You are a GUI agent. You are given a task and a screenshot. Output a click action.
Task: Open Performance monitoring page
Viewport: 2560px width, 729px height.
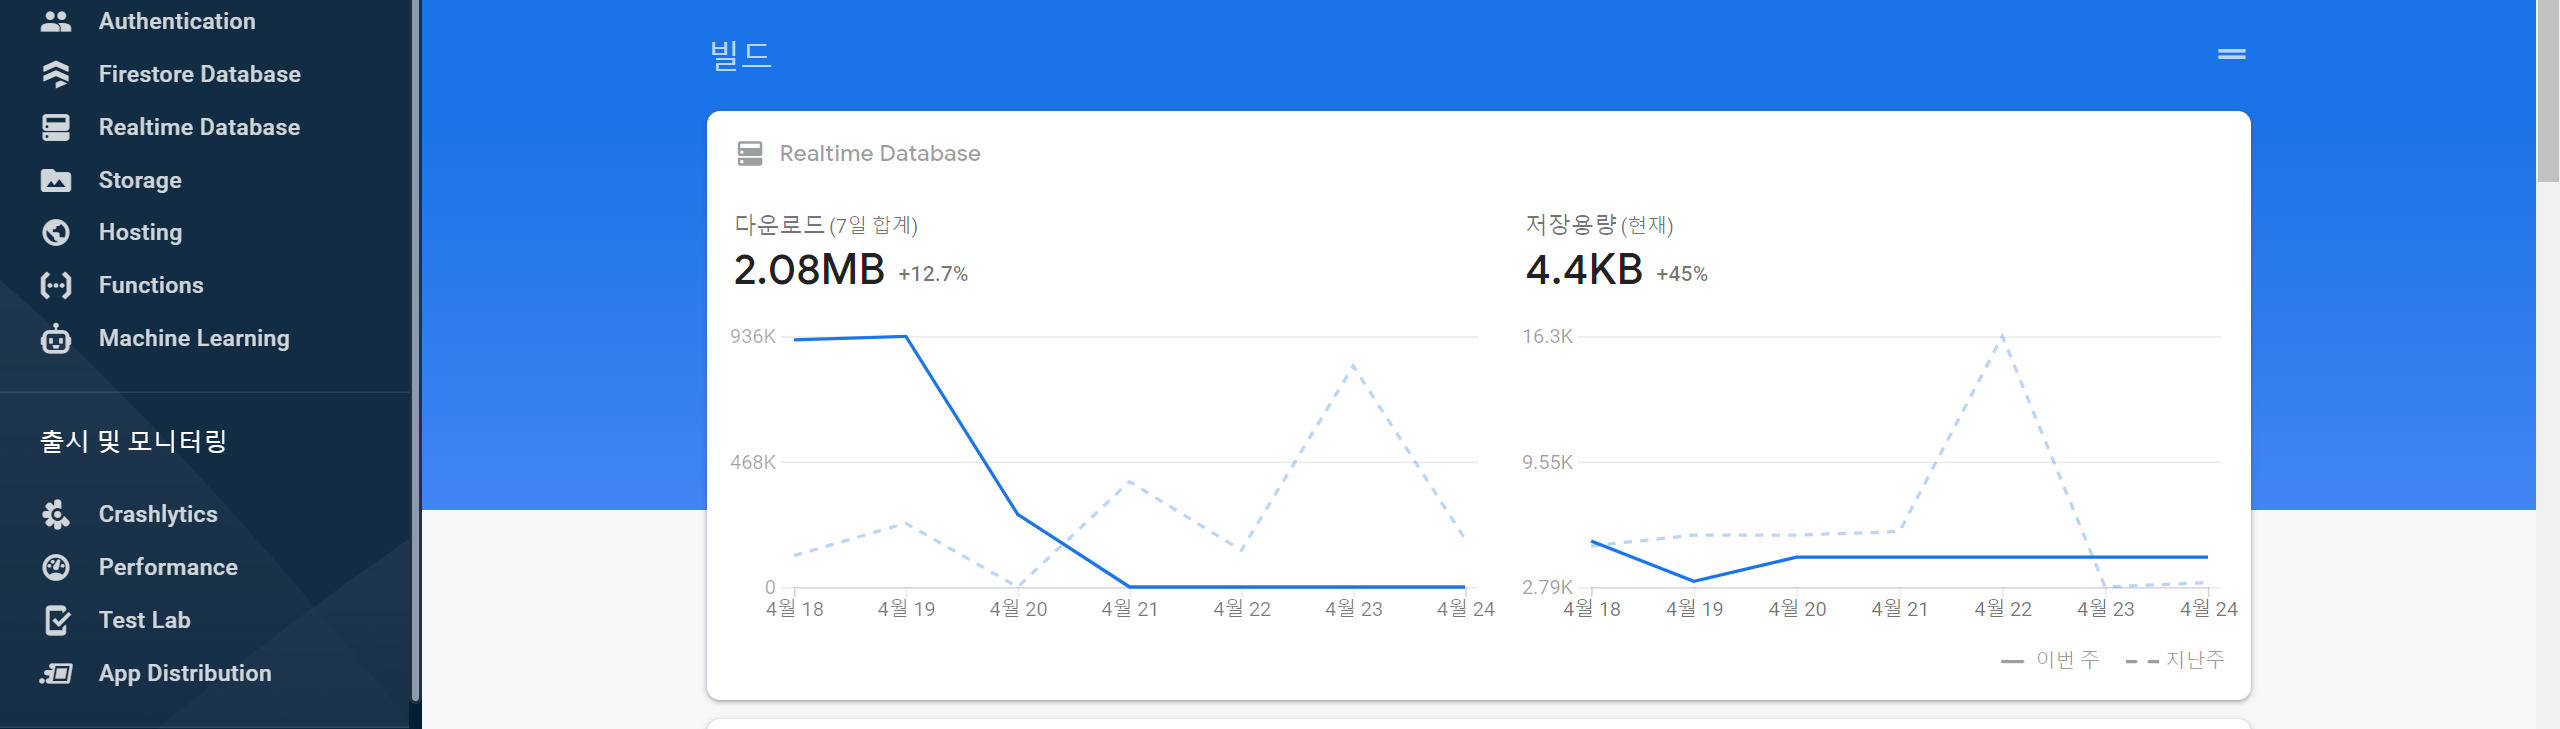[168, 567]
